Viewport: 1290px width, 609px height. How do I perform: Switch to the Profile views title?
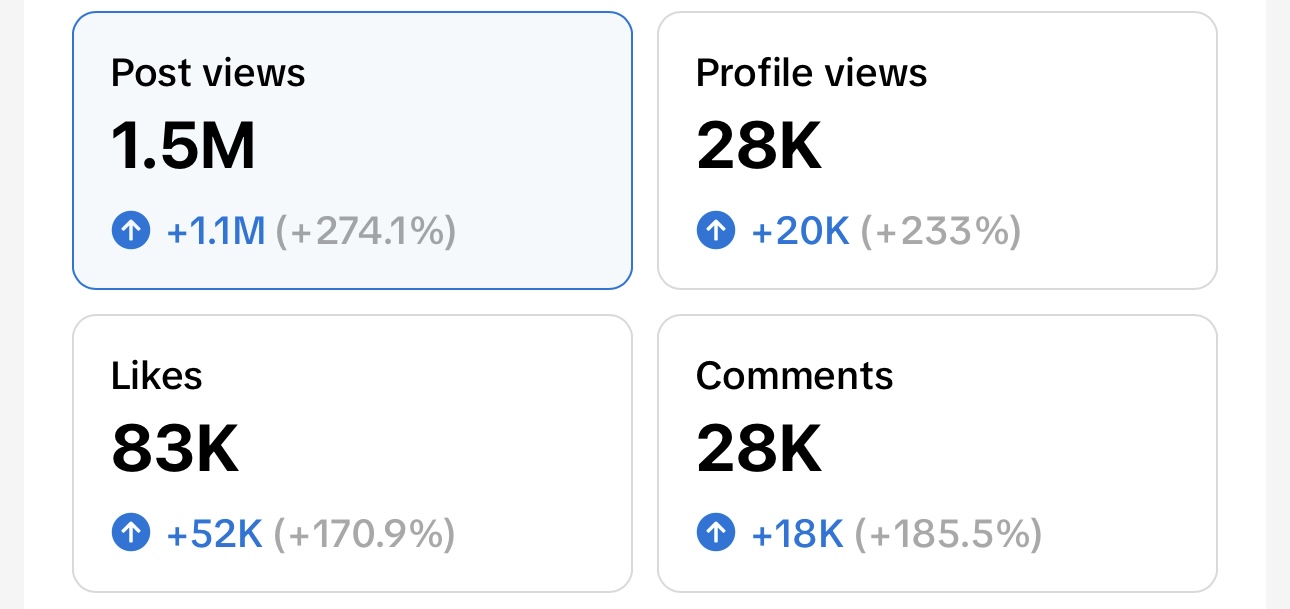(x=811, y=73)
